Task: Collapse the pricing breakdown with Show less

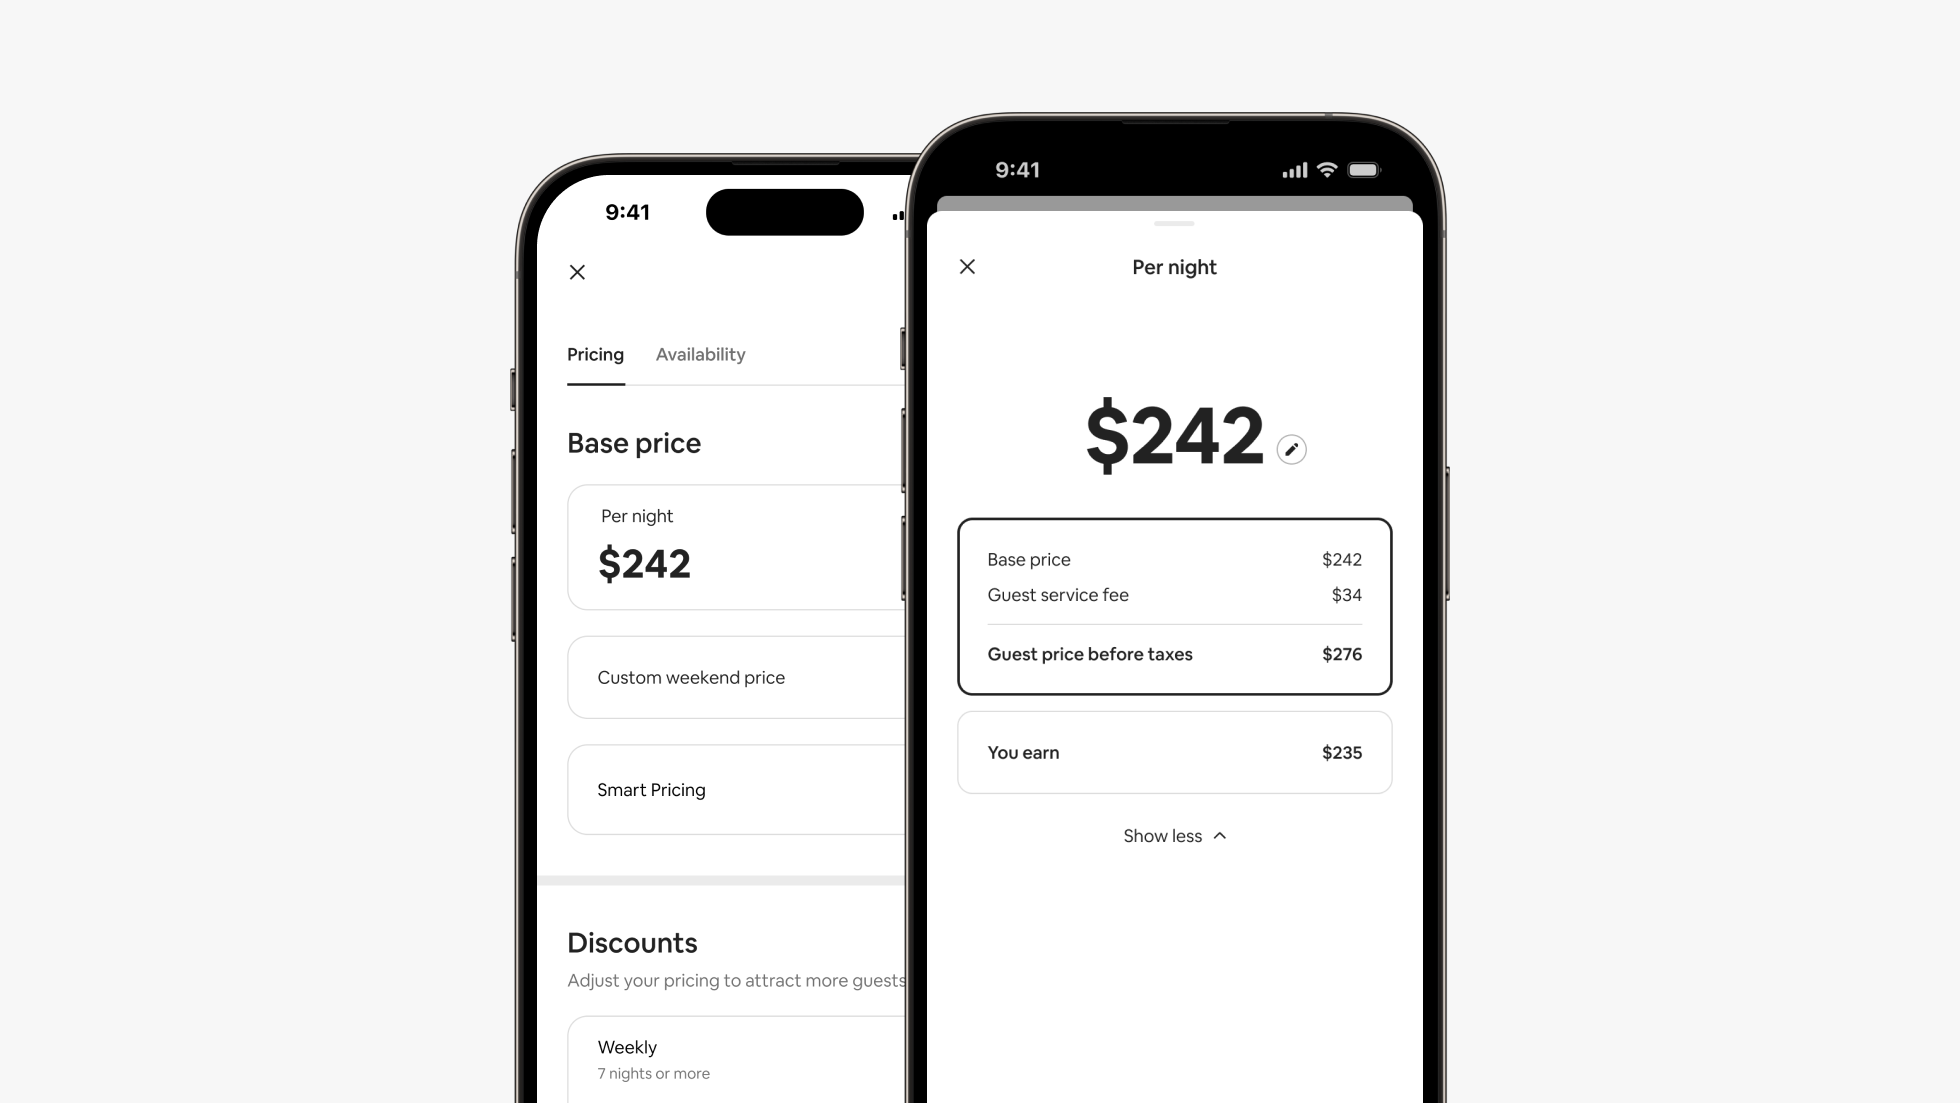Action: [1174, 835]
